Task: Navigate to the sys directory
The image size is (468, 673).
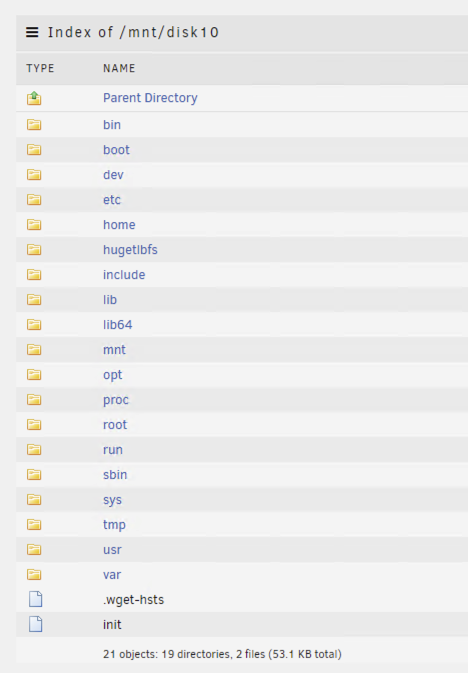Action: point(112,500)
